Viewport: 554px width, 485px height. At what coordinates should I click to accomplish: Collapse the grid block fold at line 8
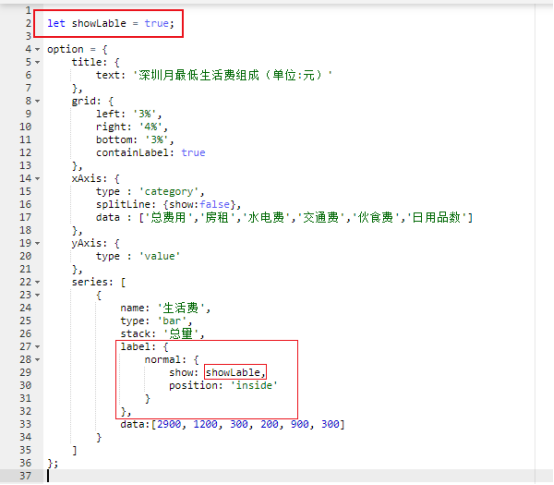tap(37, 101)
